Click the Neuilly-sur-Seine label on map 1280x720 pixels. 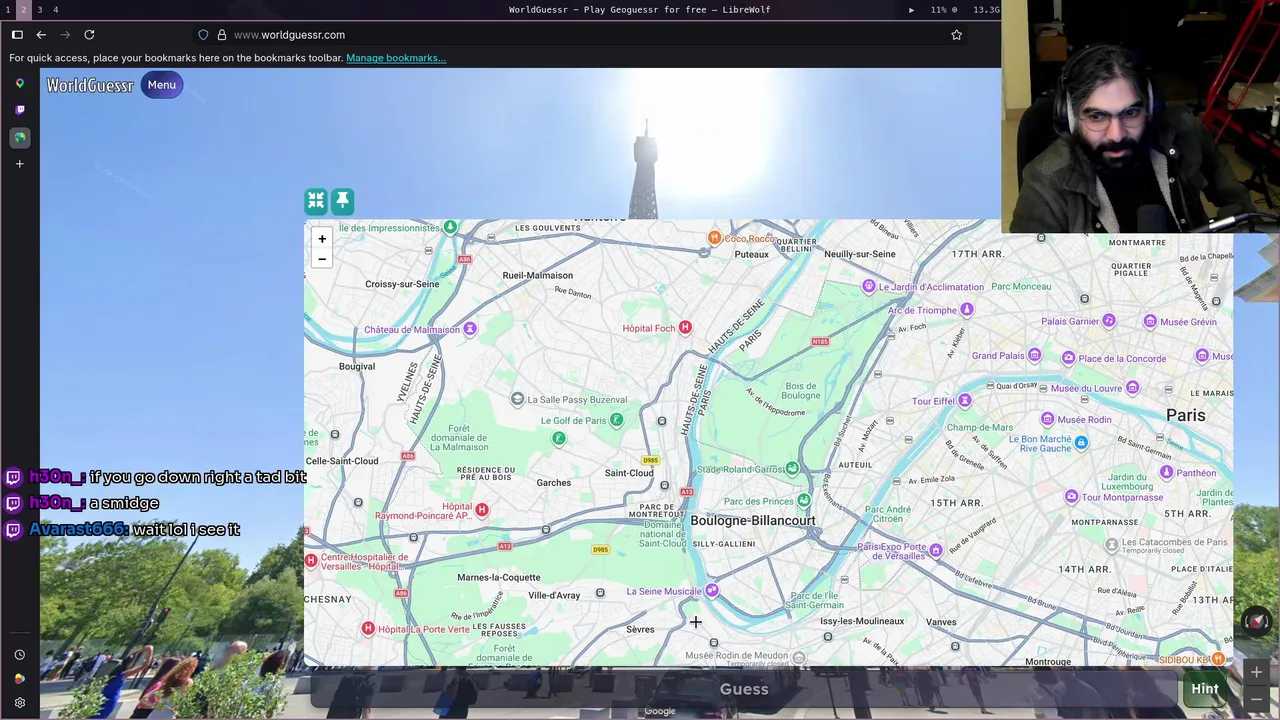coord(860,255)
